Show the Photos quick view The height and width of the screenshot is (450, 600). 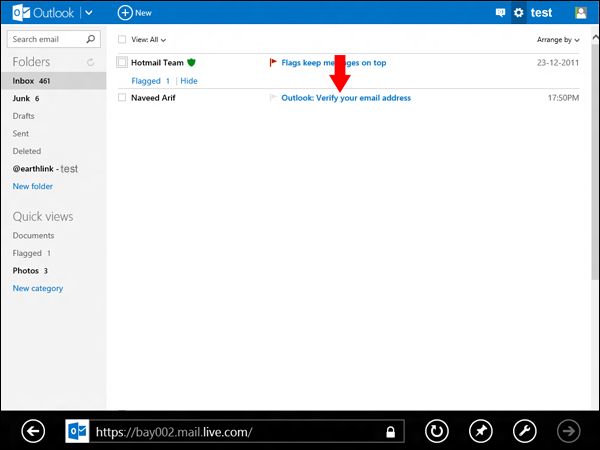30,271
